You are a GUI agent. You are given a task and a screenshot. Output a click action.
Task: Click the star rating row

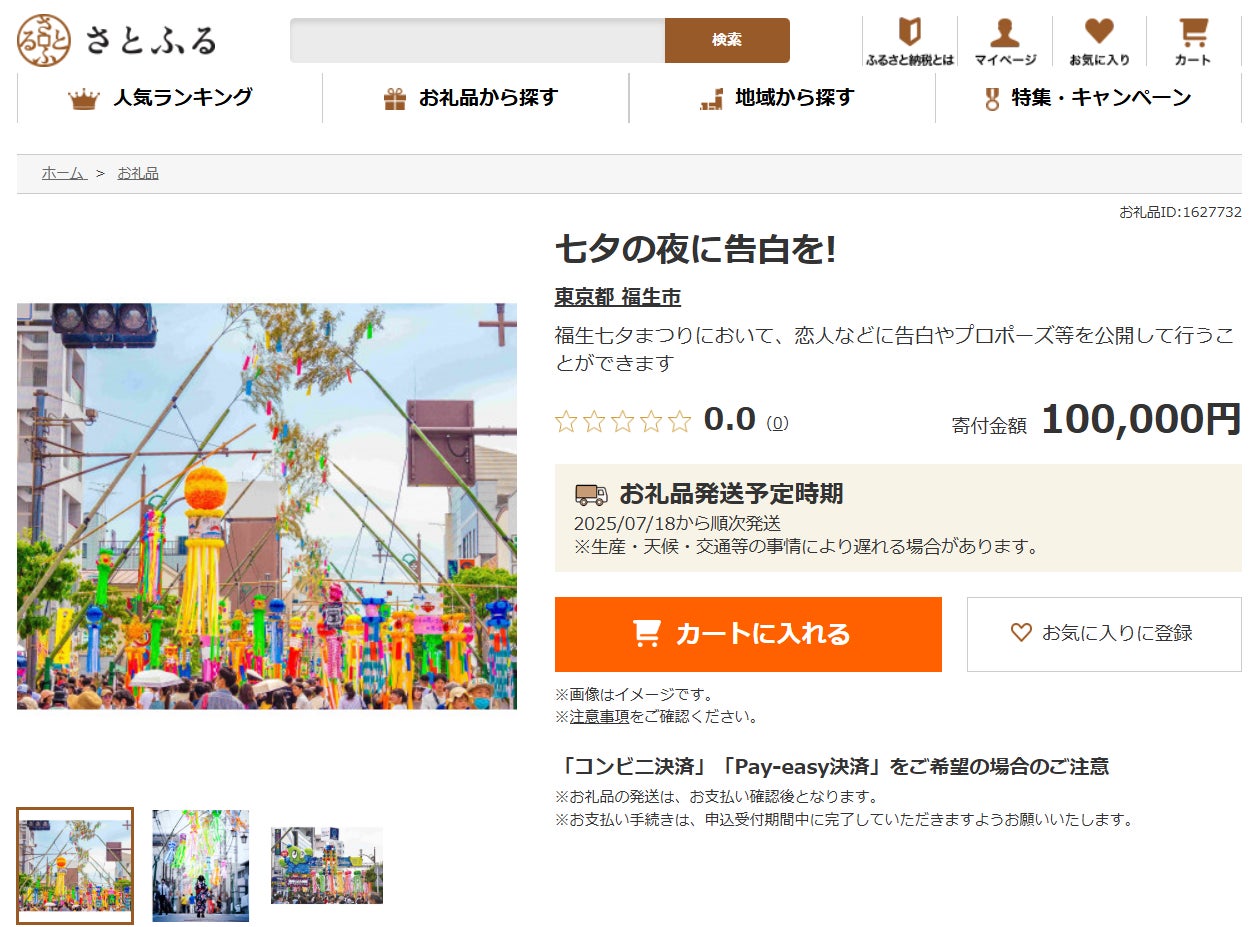tap(623, 421)
